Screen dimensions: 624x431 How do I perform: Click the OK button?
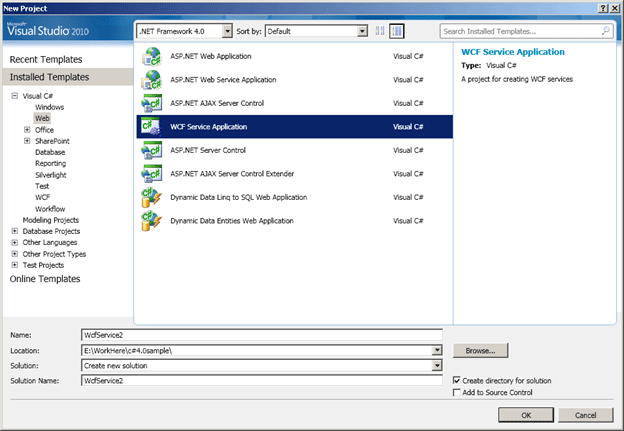click(x=526, y=415)
